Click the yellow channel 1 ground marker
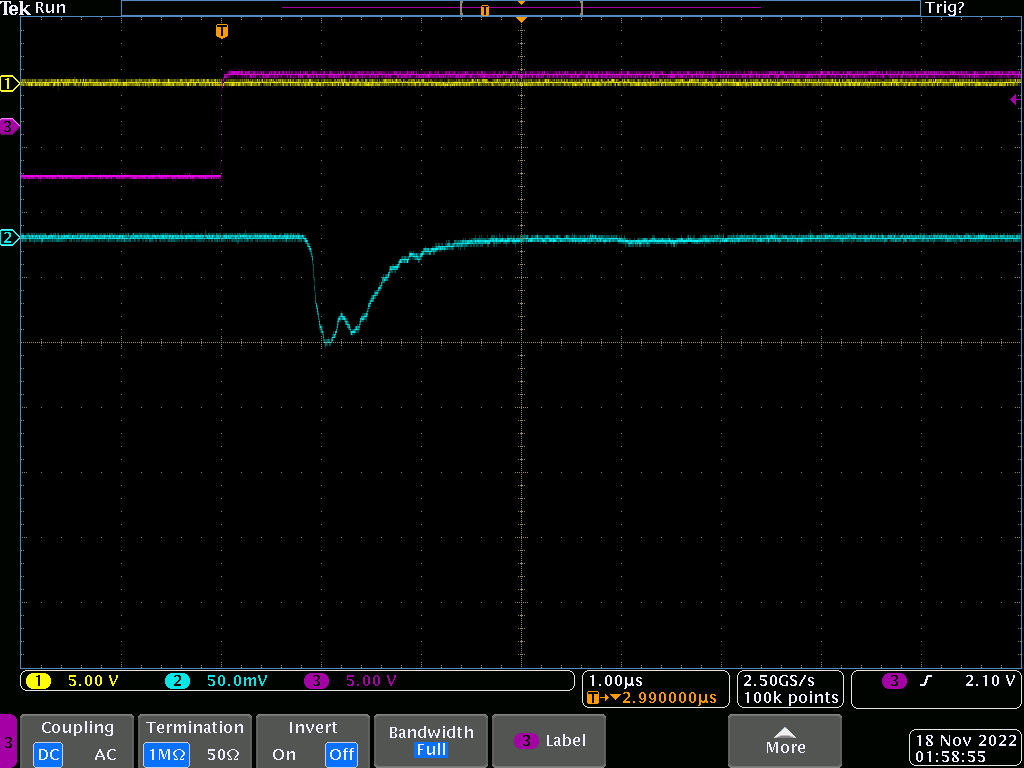The width and height of the screenshot is (1024, 768). tap(9, 84)
